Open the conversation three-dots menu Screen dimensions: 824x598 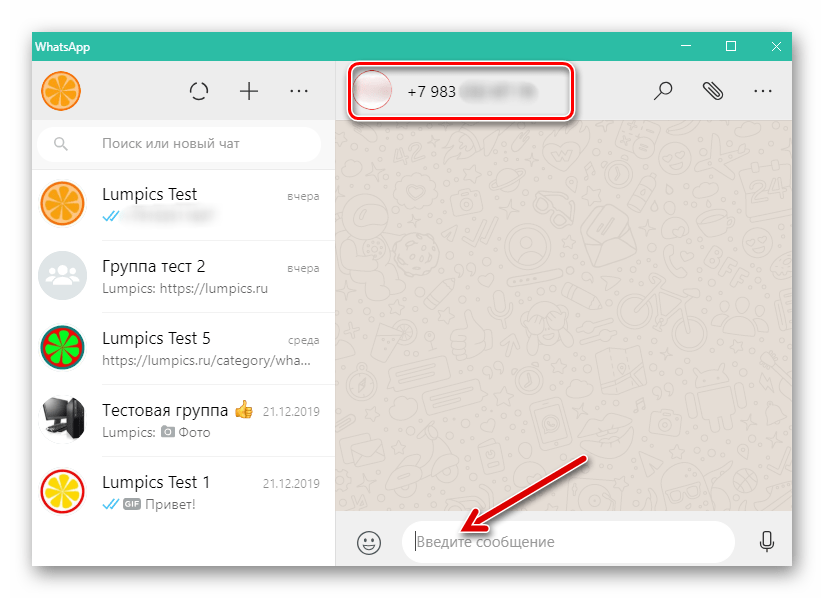763,91
